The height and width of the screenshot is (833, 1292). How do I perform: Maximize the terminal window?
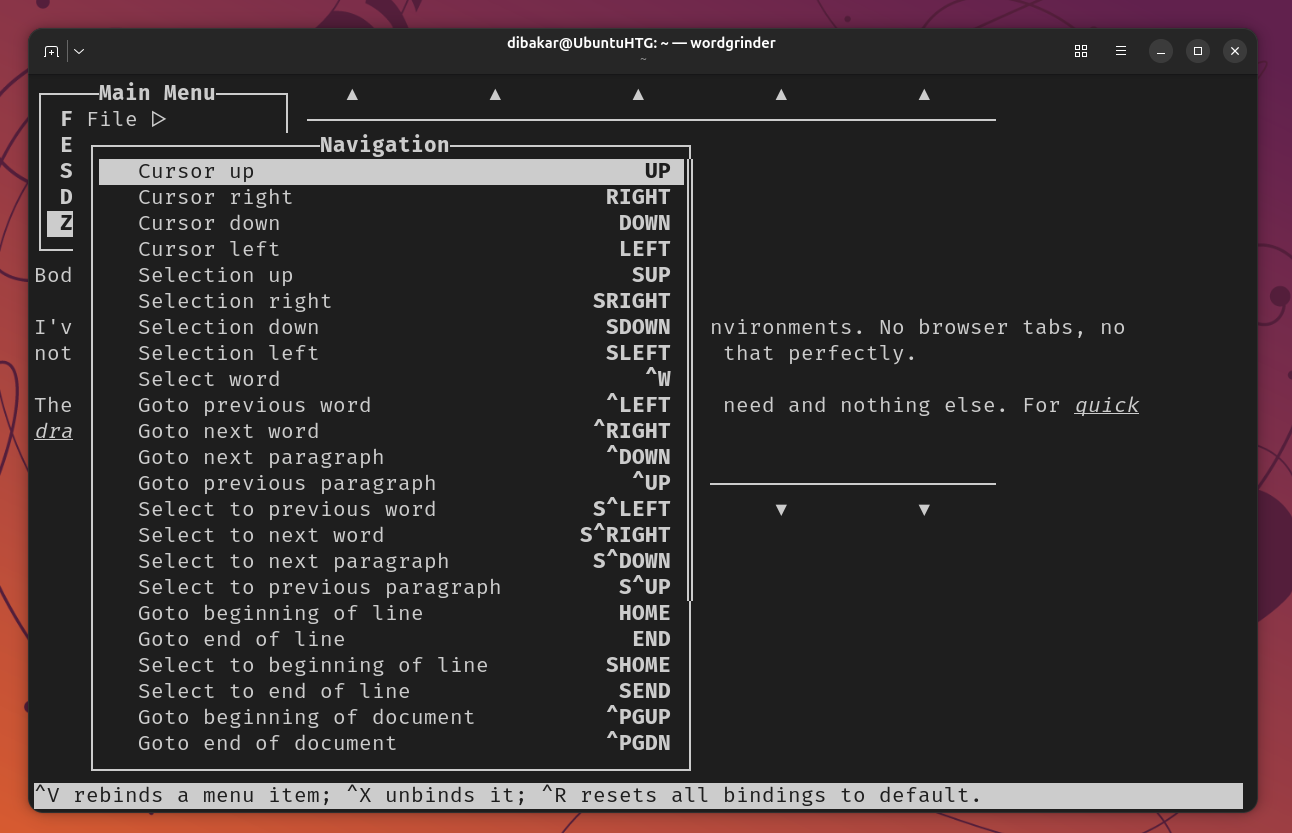[x=1198, y=51]
